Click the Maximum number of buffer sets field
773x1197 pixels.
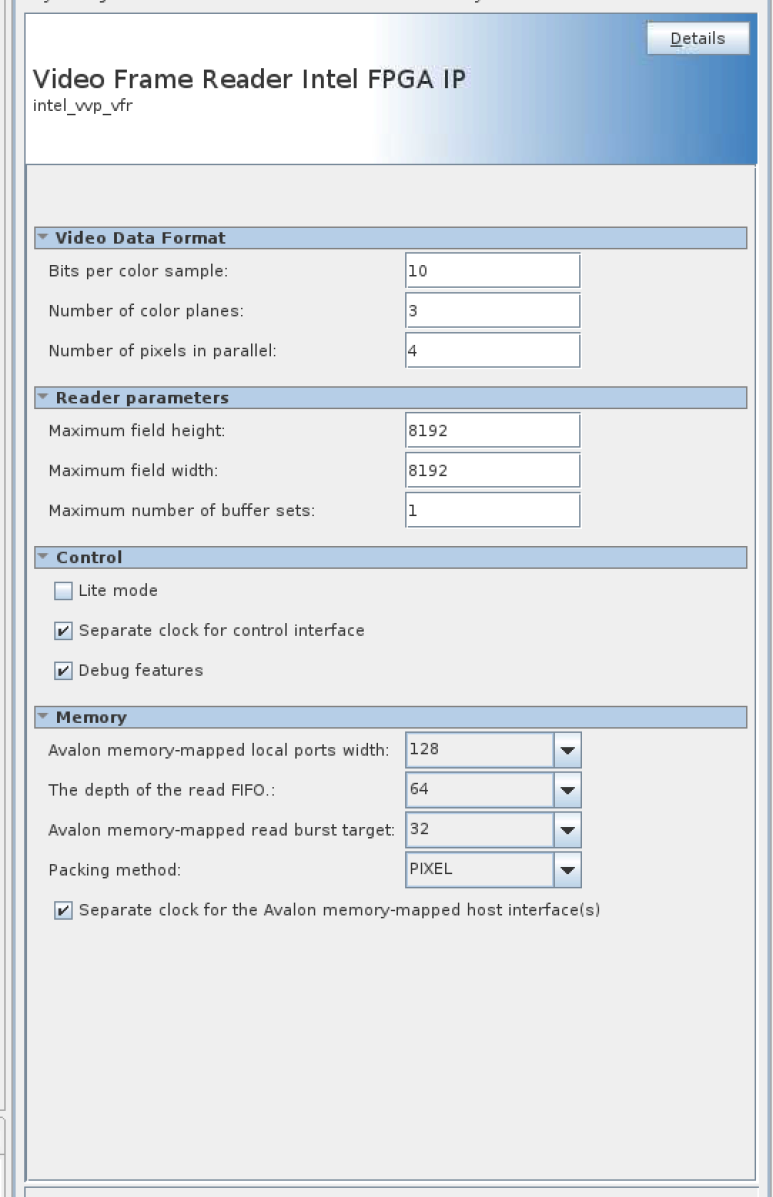(x=492, y=510)
